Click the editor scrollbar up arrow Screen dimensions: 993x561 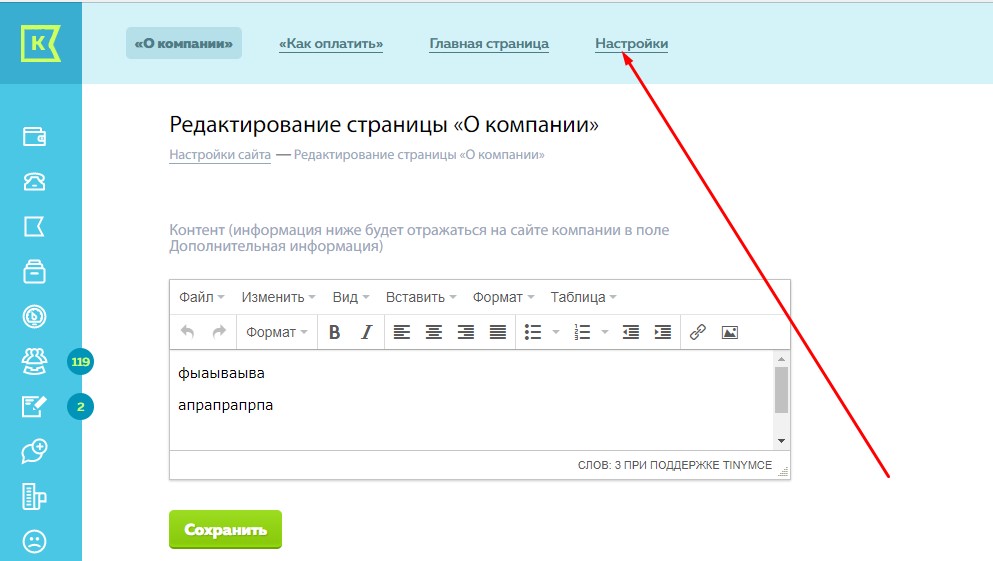[x=781, y=359]
